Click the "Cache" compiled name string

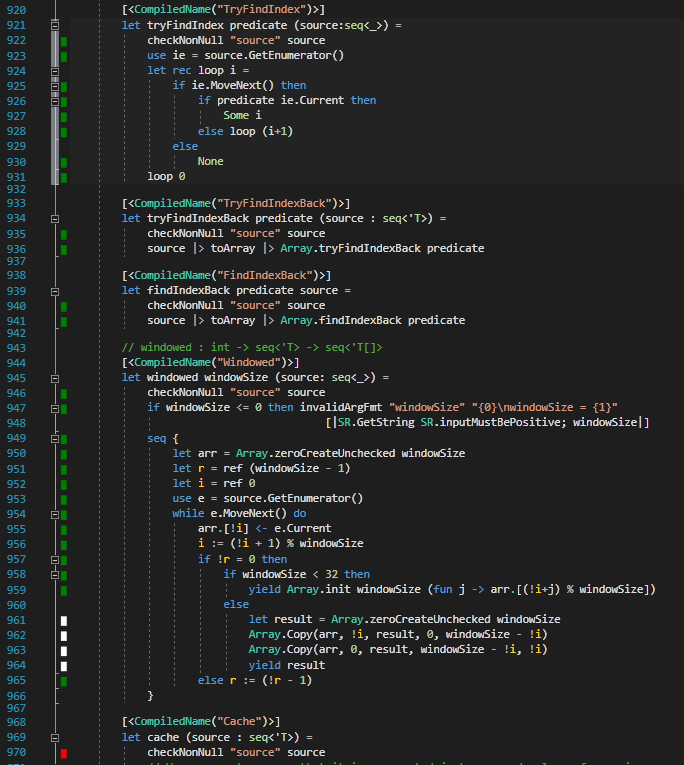tap(240, 721)
